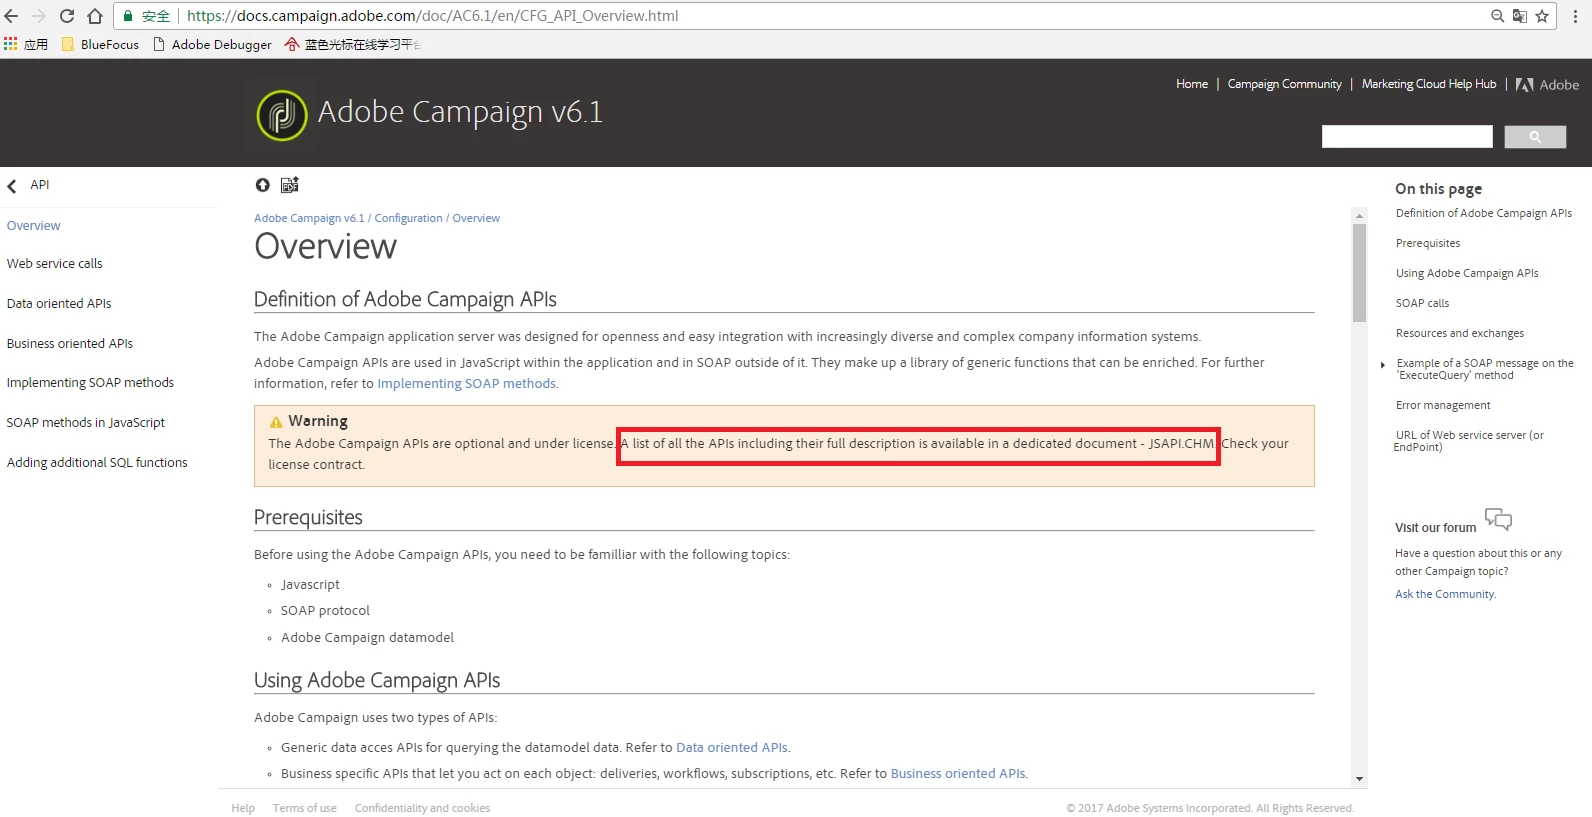Open Help footer link
1592x817 pixels.
click(x=243, y=808)
